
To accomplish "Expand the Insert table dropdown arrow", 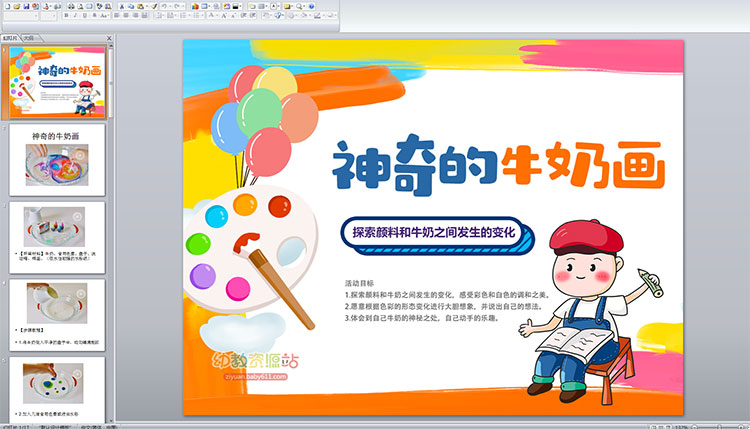I will 210,6.
